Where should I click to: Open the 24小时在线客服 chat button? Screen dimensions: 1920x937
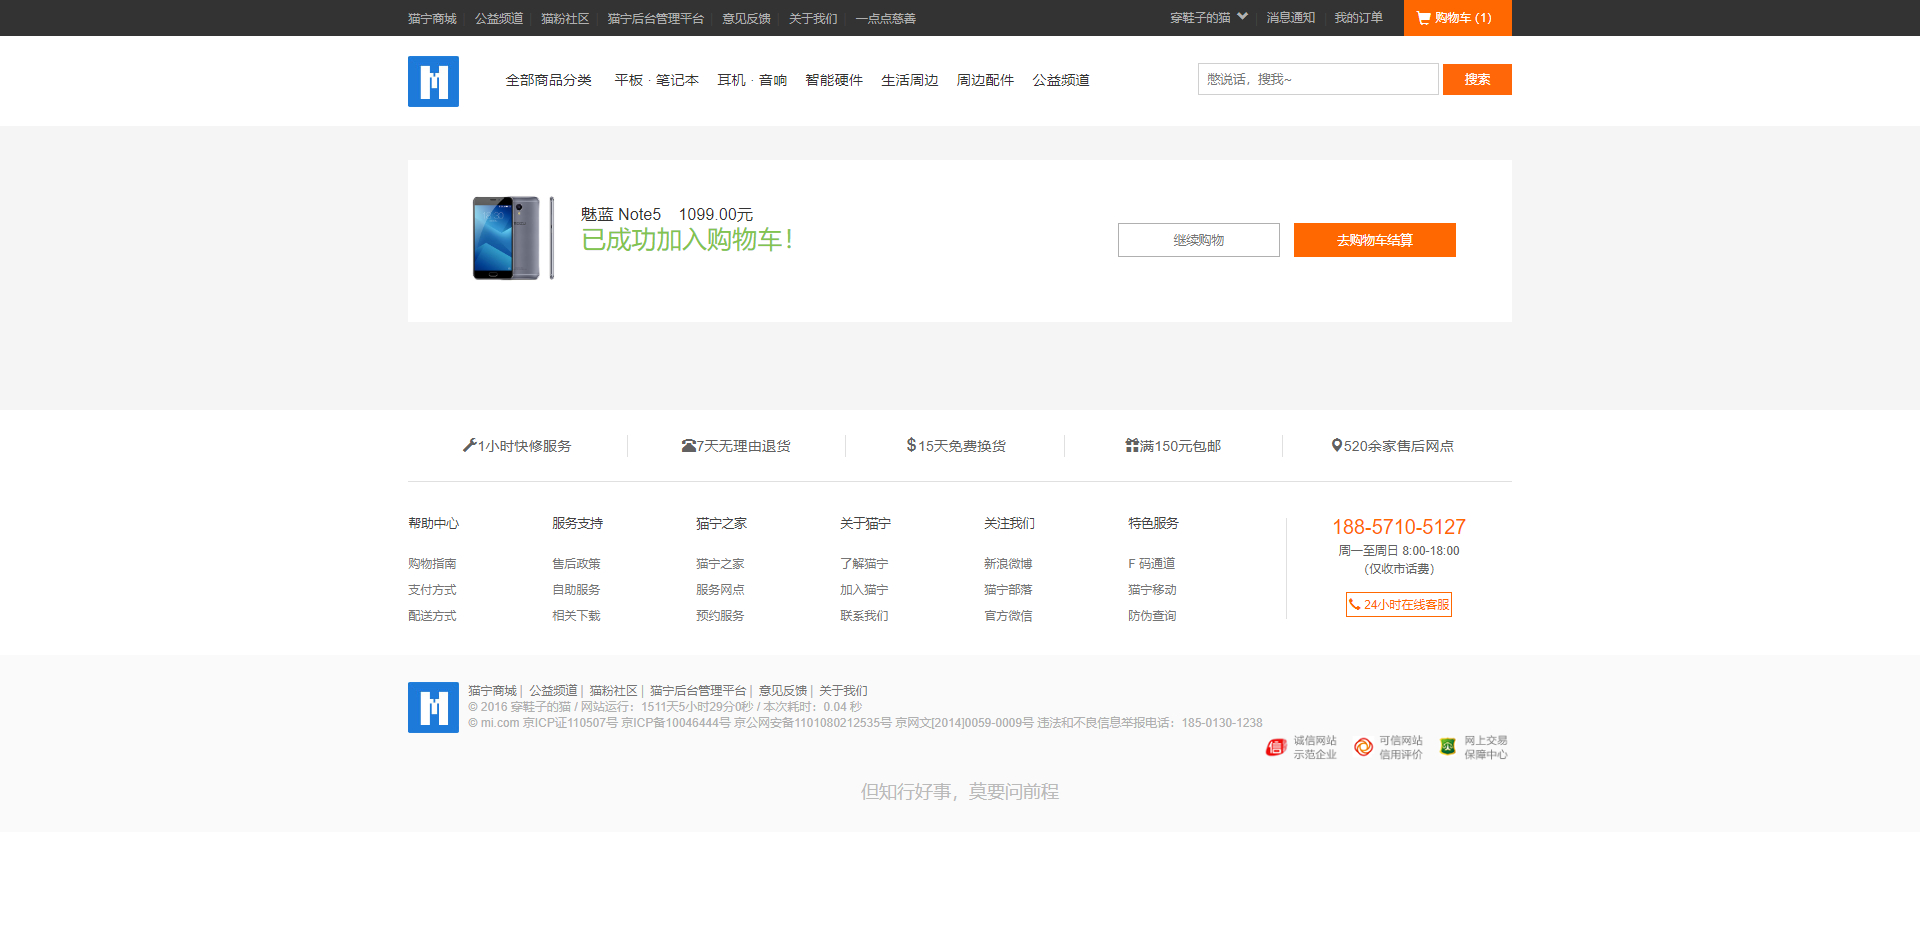(x=1399, y=605)
